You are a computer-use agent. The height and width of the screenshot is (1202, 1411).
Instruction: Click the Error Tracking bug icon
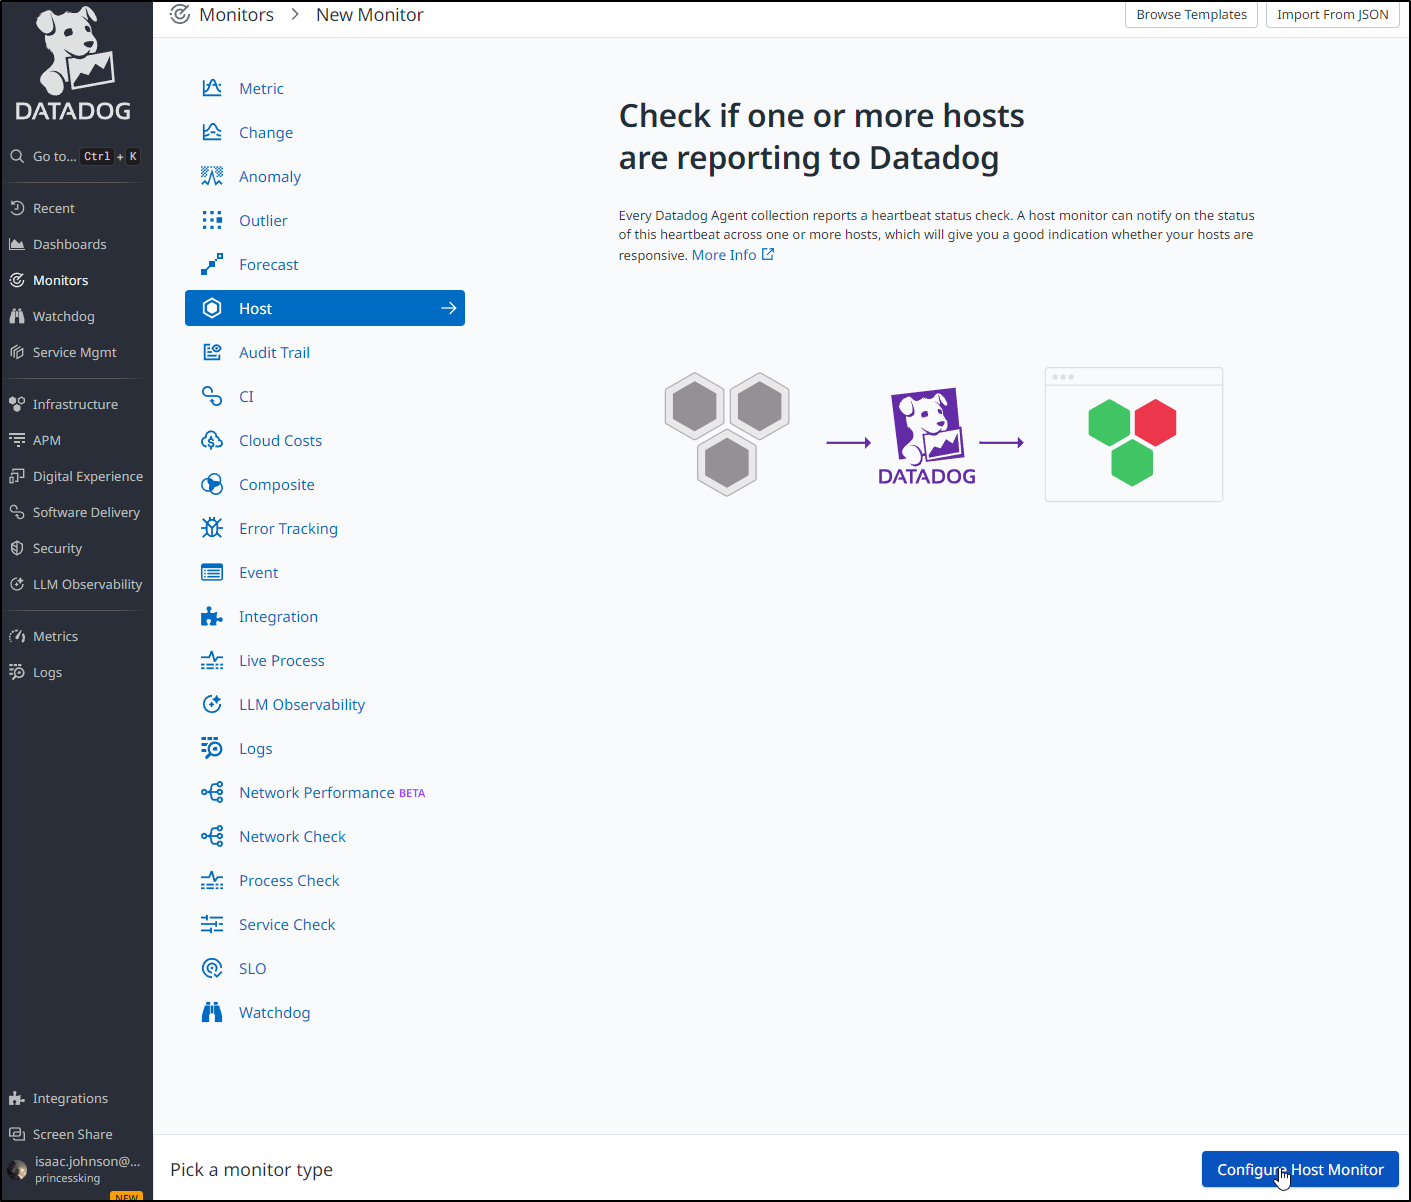[212, 528]
